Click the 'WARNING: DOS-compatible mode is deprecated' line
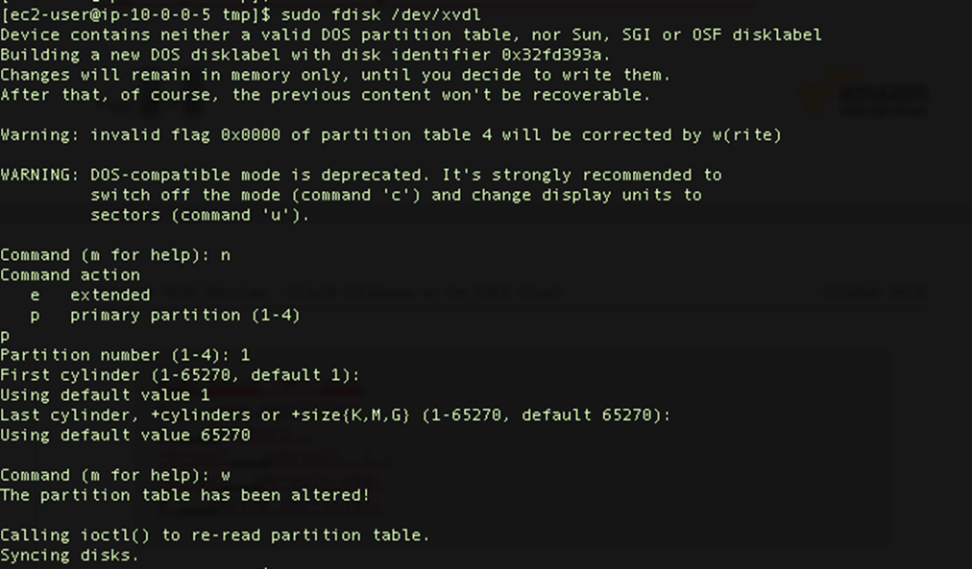Viewport: 972px width, 569px height. [361, 175]
